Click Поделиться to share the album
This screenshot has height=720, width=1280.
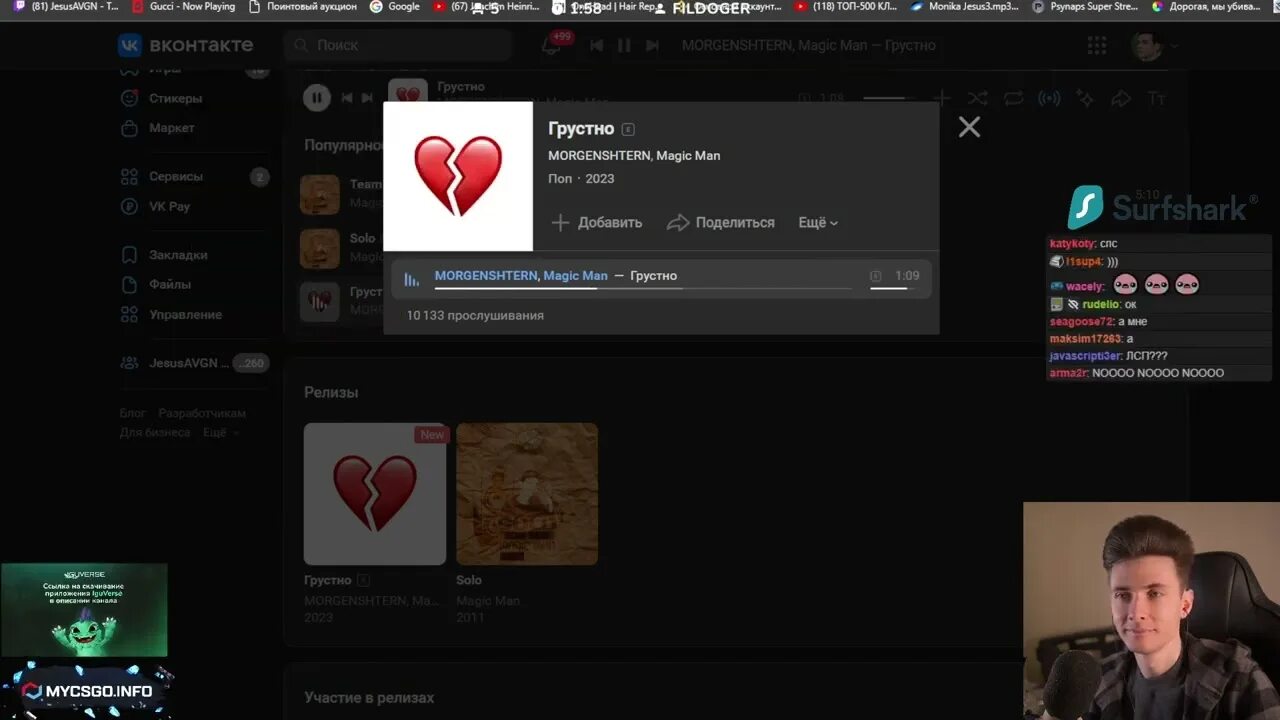click(x=721, y=222)
